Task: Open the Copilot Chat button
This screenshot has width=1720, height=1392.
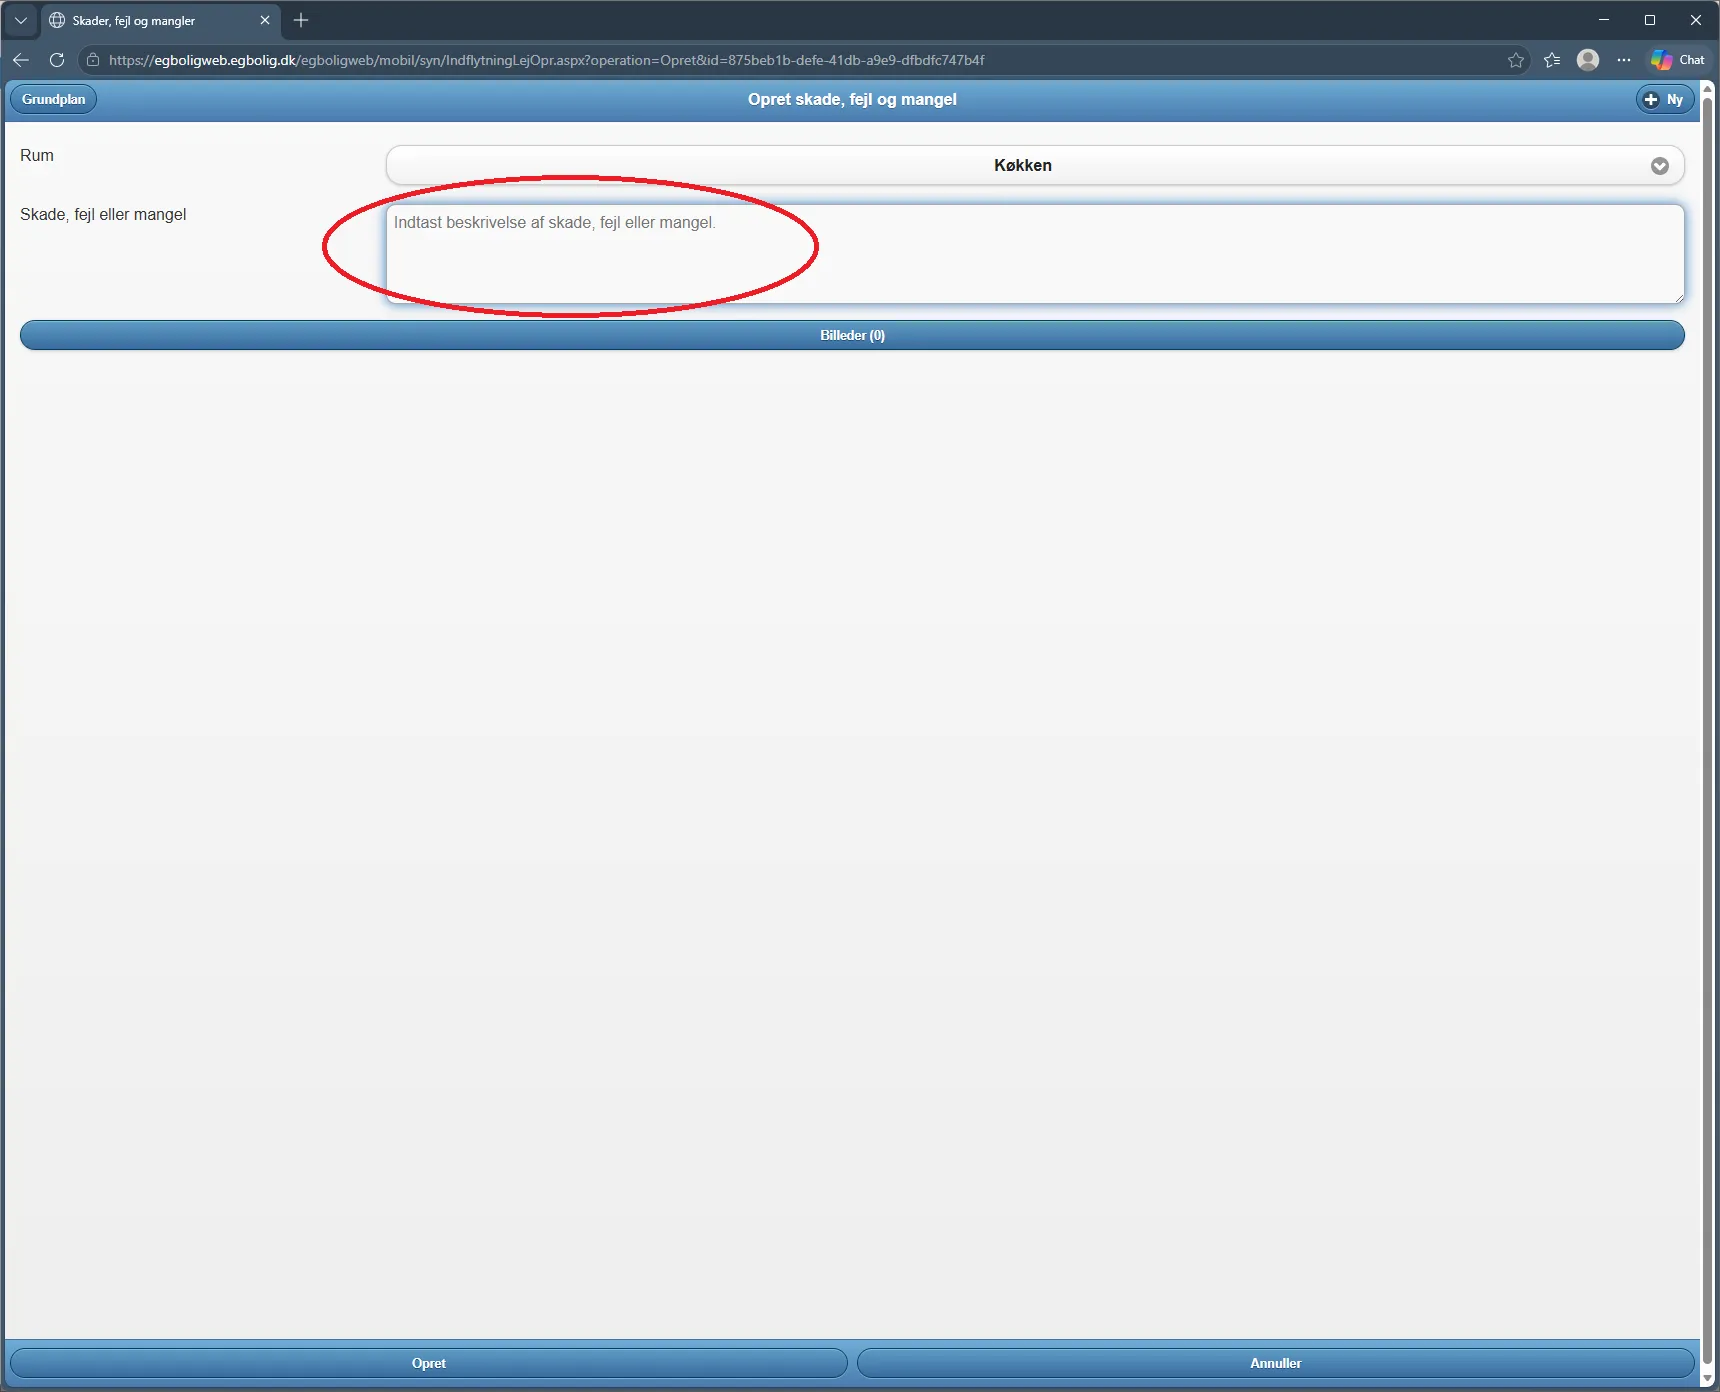Action: tap(1678, 60)
